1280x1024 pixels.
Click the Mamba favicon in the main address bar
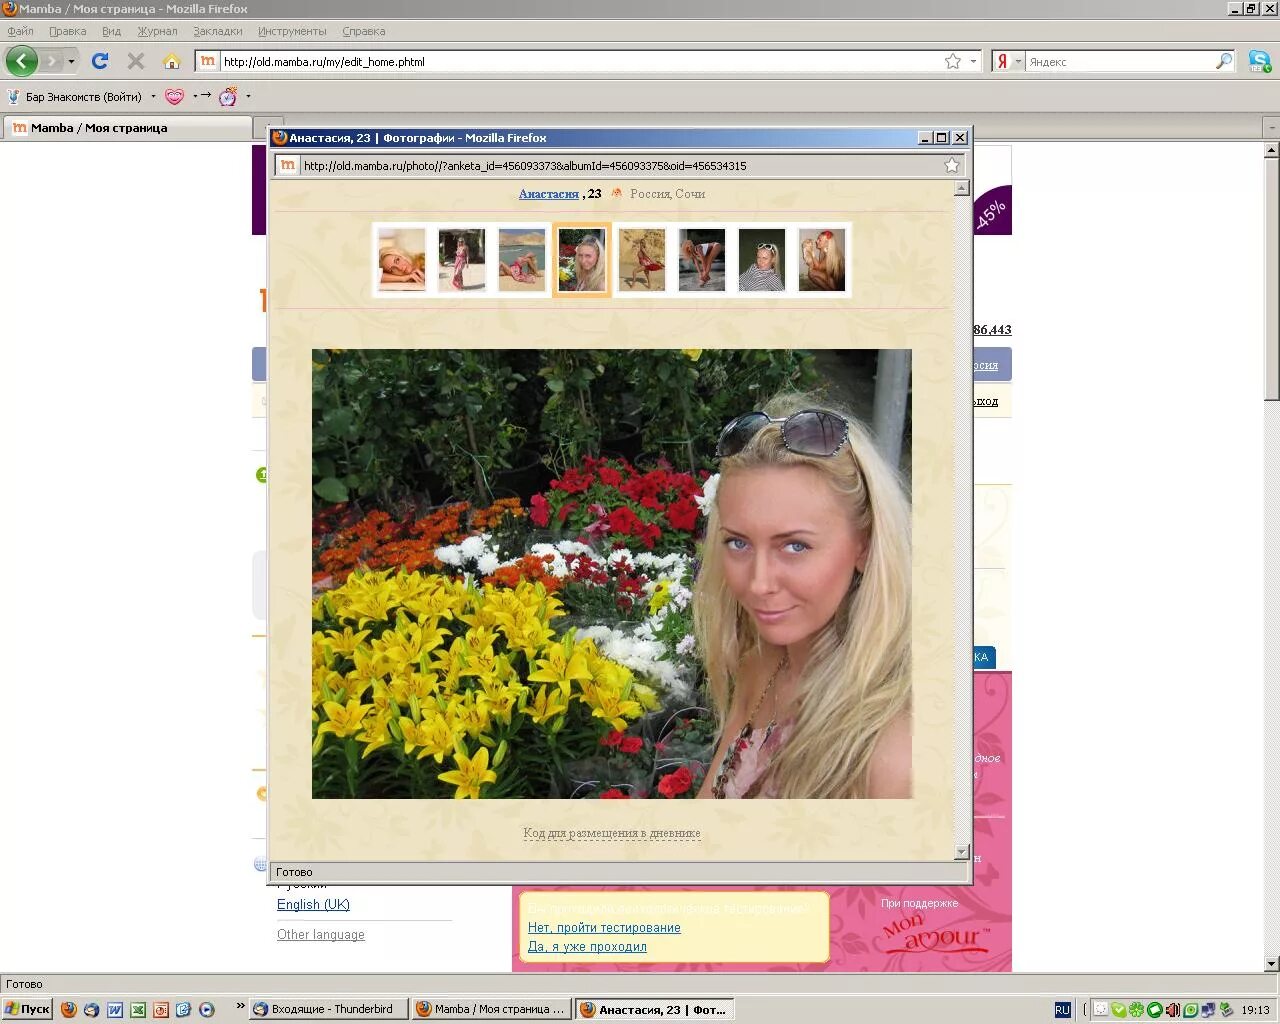pyautogui.click(x=207, y=61)
